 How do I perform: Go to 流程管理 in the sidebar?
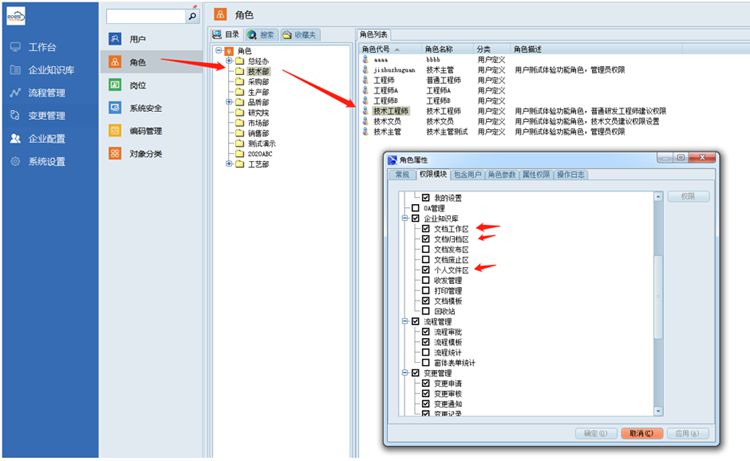47,93
